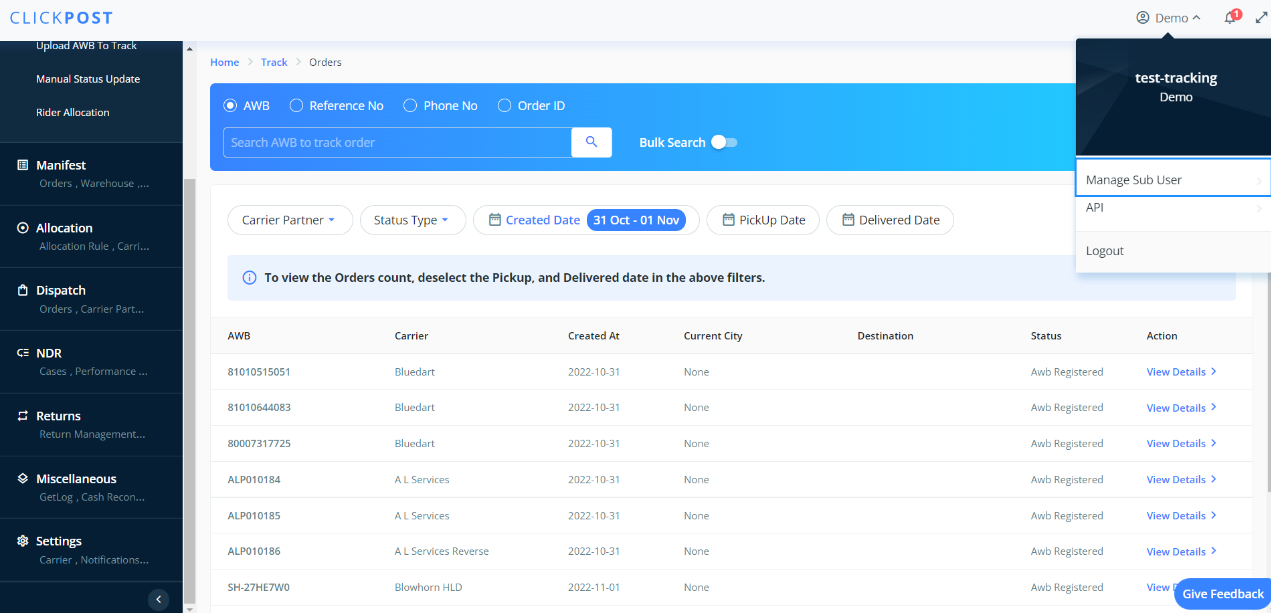Expand Manage Sub User submenu arrow
The width and height of the screenshot is (1271, 613).
click(1259, 181)
